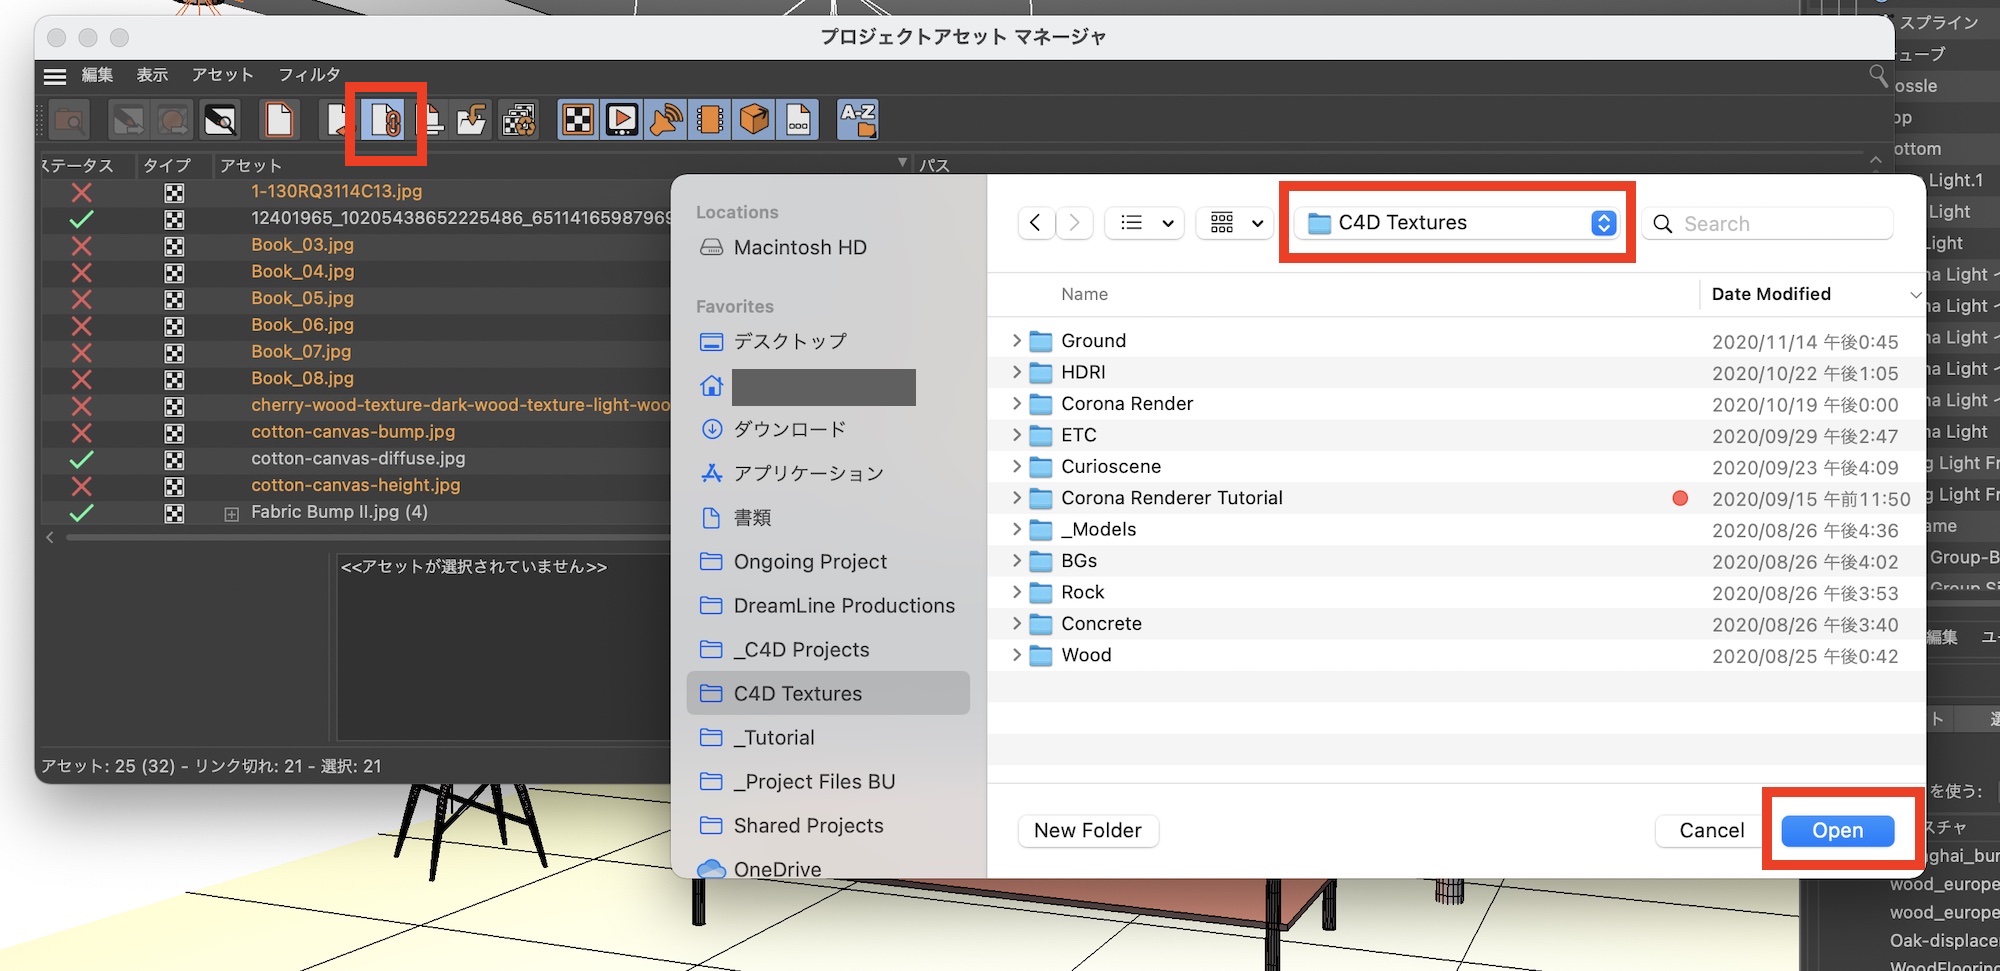
Task: Click the A-Z sort assets icon
Action: point(857,120)
